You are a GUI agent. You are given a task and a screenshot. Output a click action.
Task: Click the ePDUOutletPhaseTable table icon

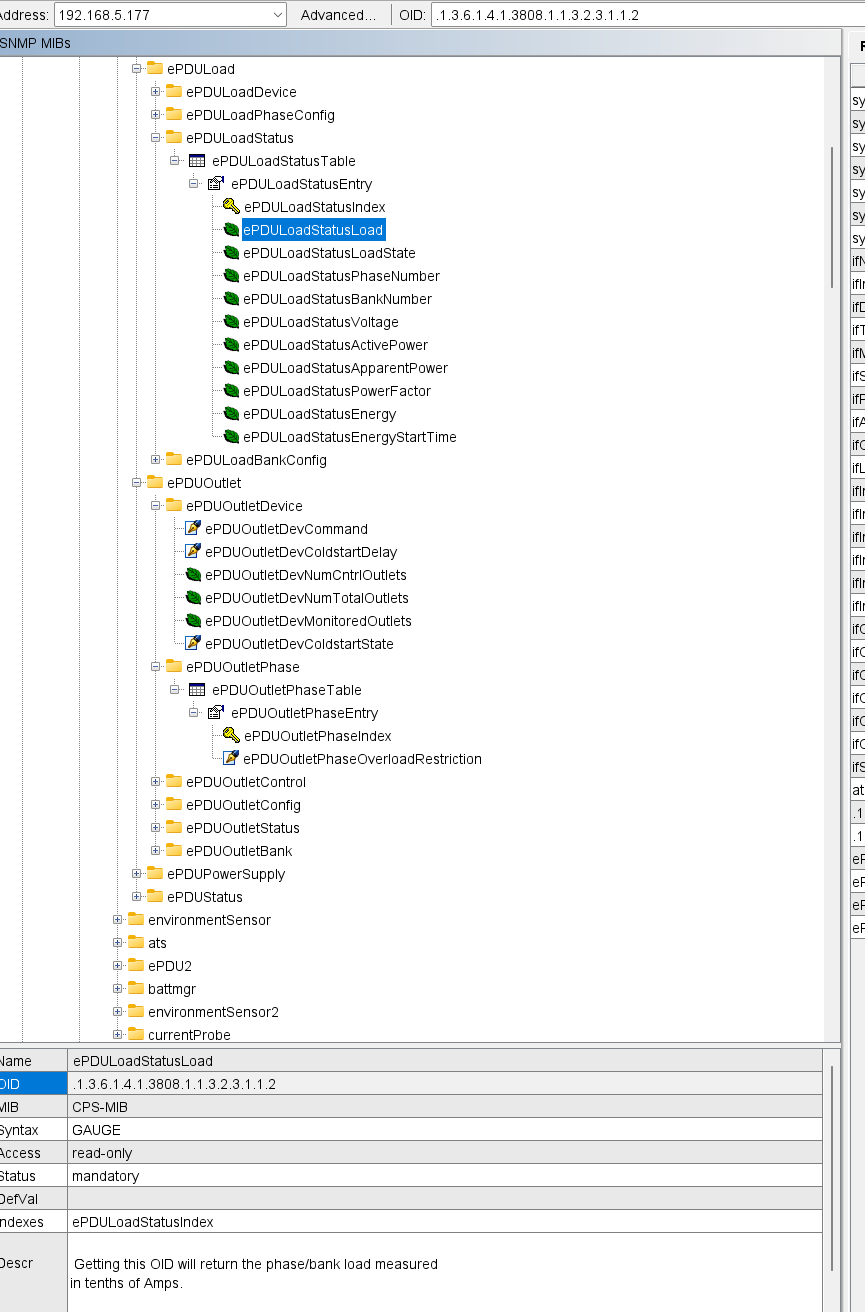click(197, 690)
